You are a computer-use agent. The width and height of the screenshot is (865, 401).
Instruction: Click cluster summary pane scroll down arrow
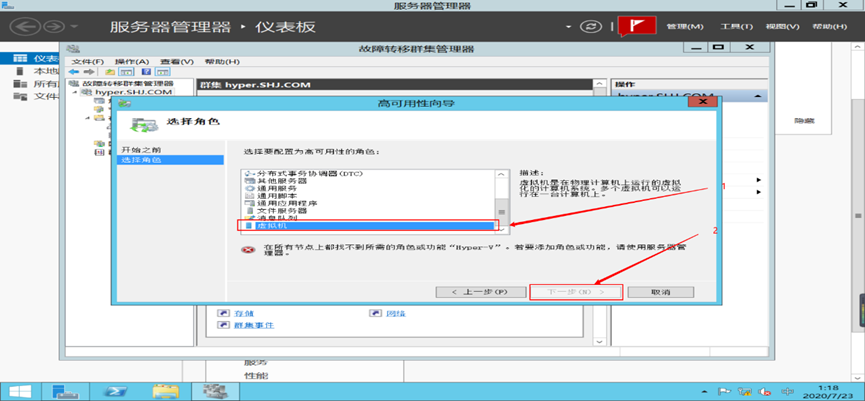click(x=600, y=342)
